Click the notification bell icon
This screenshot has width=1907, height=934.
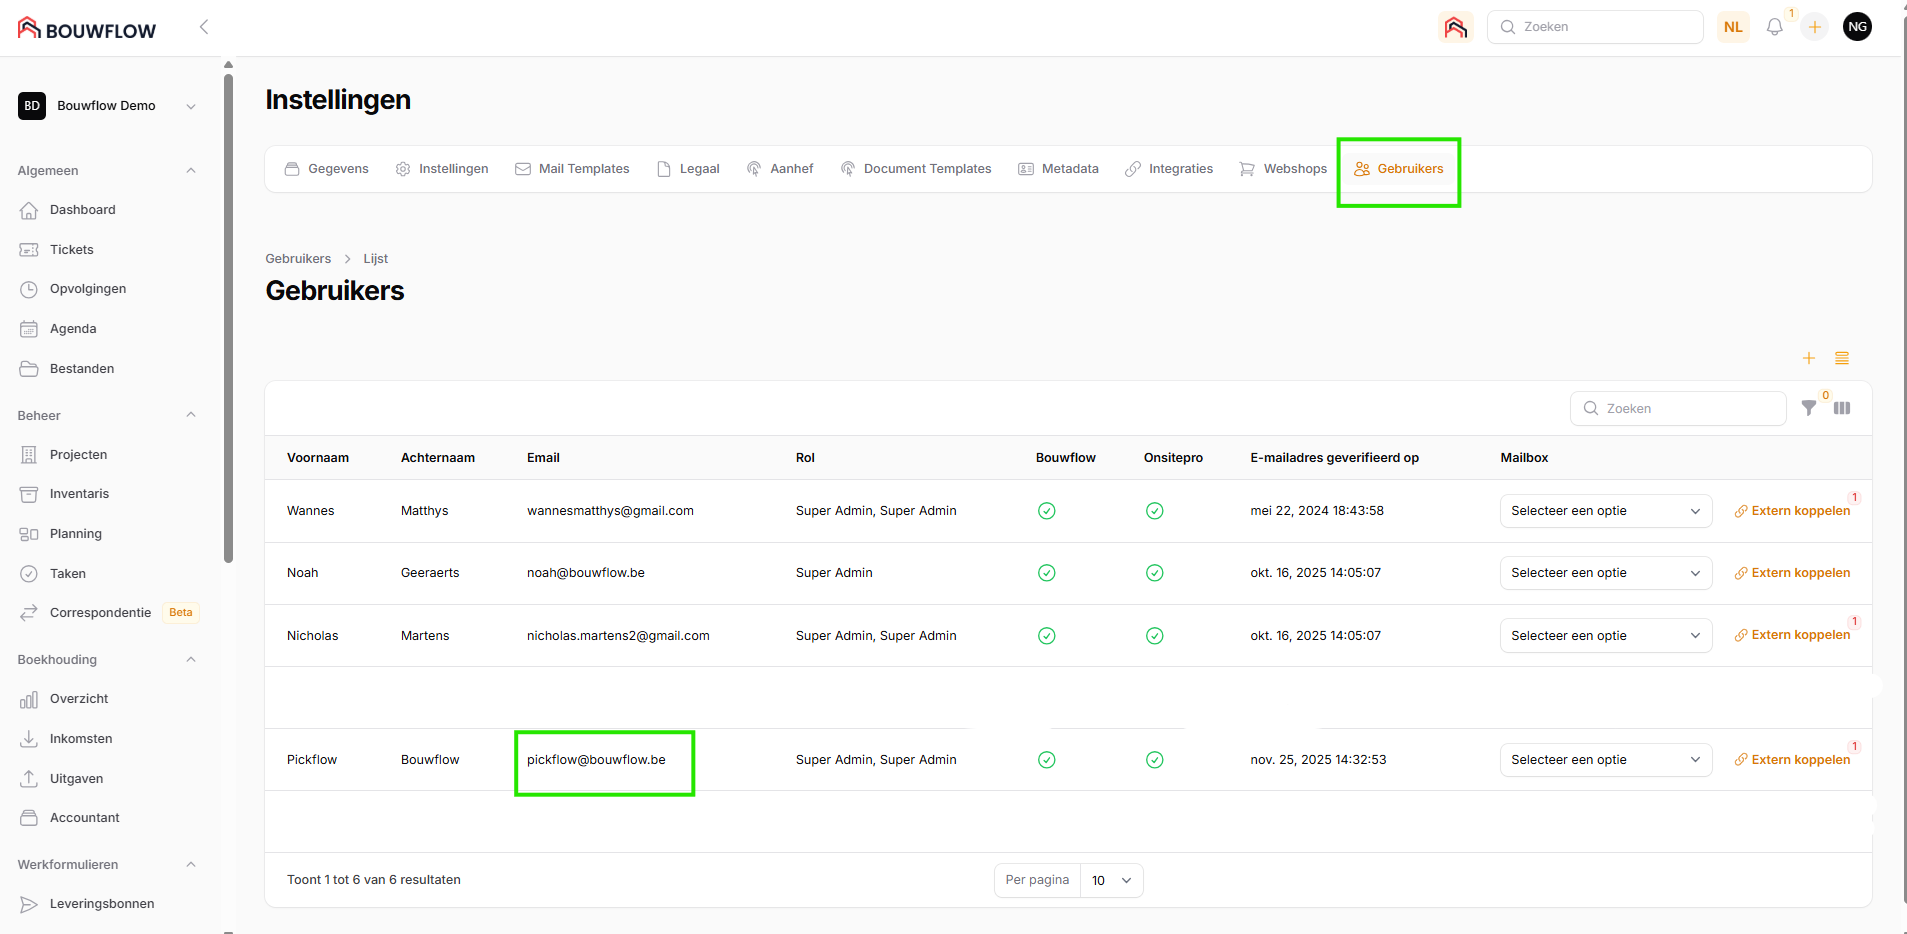(x=1774, y=27)
